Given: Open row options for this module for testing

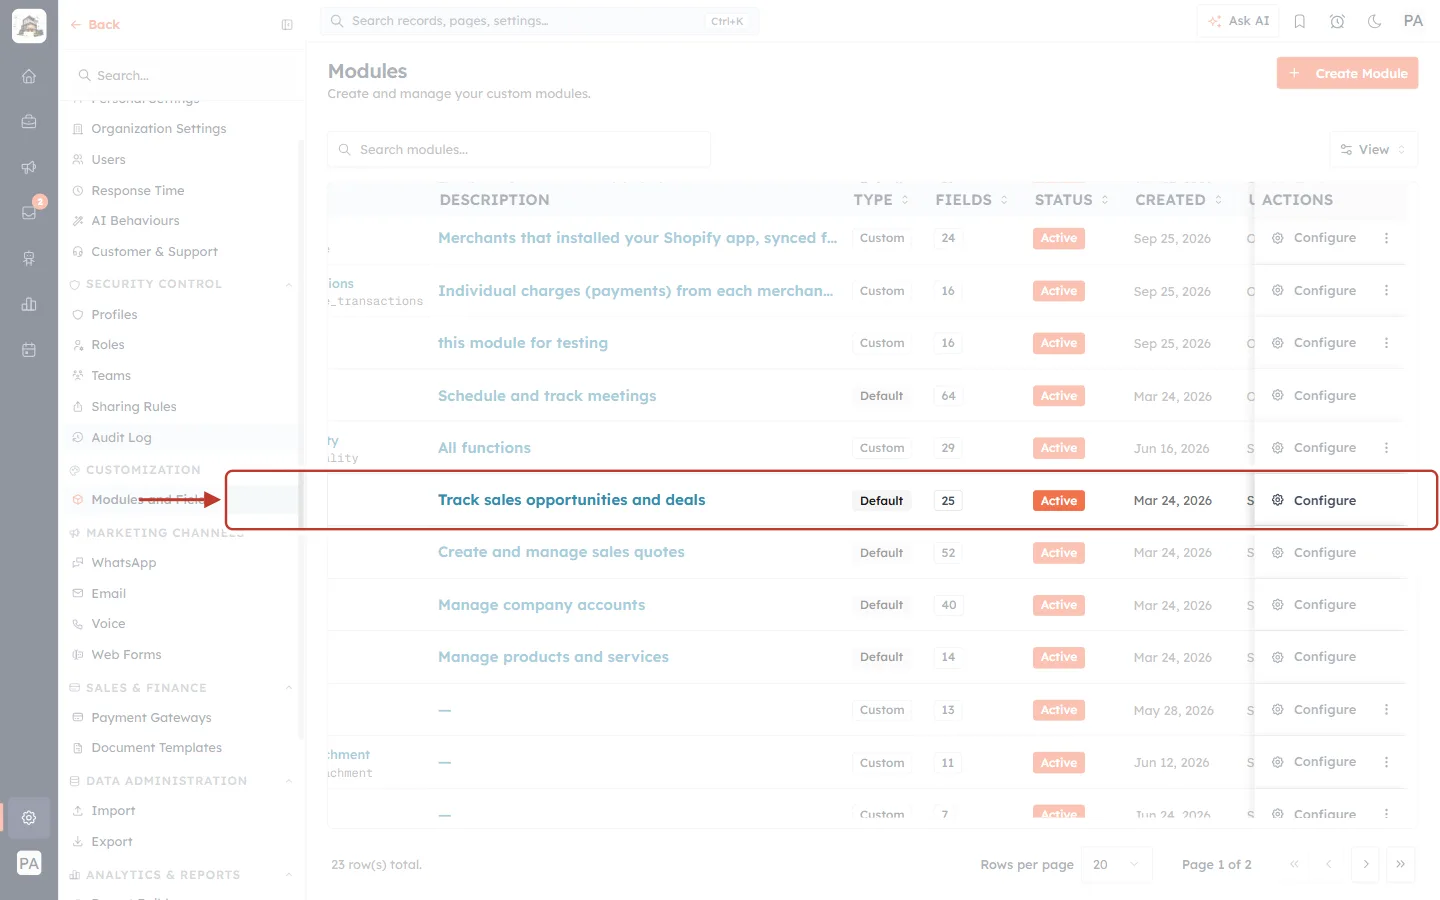Looking at the screenshot, I should click(x=1386, y=343).
